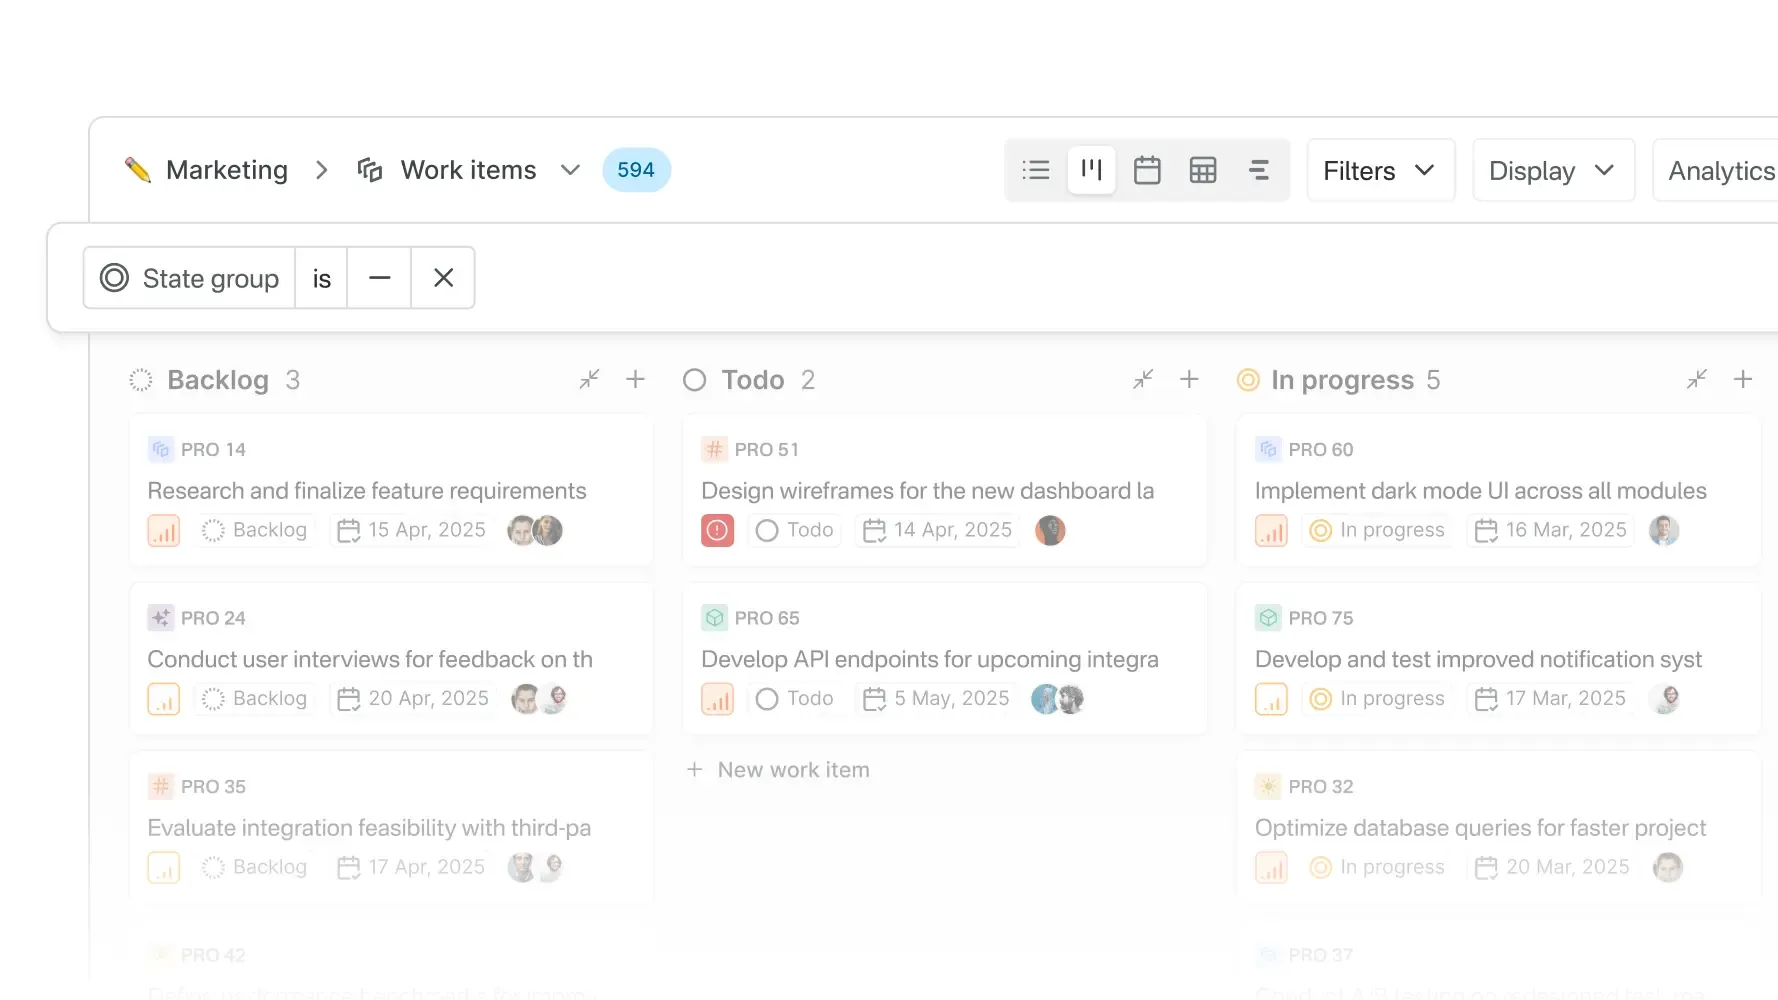Remove the State group filter
Screen dimensions: 1778x1000
443,278
